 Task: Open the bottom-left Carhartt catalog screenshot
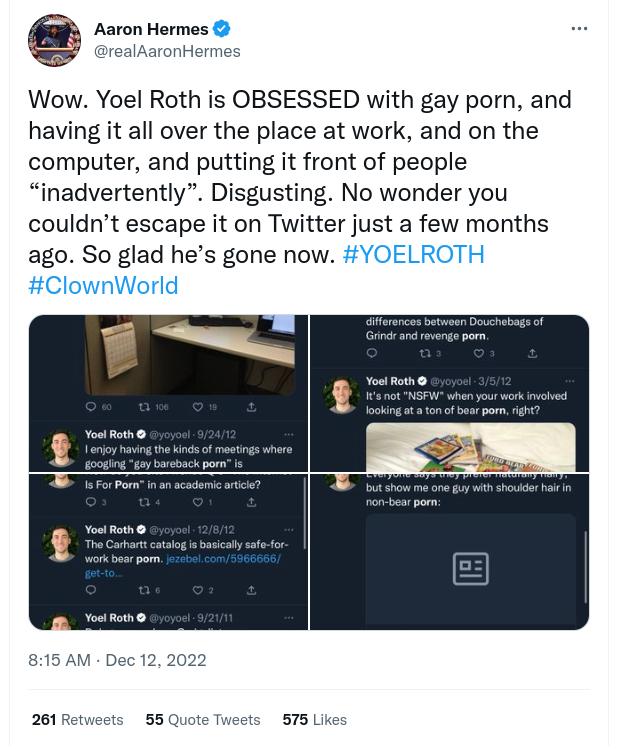[x=169, y=551]
